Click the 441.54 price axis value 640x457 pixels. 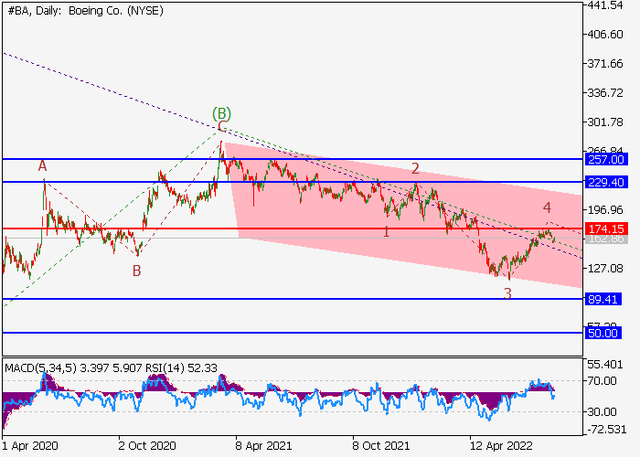click(605, 6)
